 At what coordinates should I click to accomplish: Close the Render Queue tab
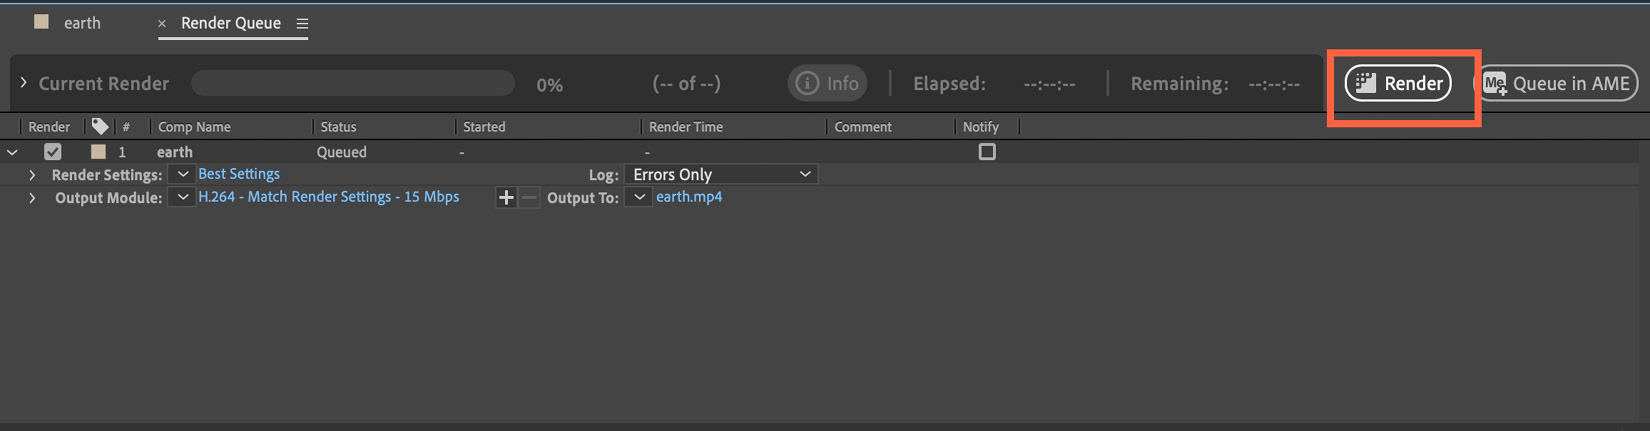162,23
